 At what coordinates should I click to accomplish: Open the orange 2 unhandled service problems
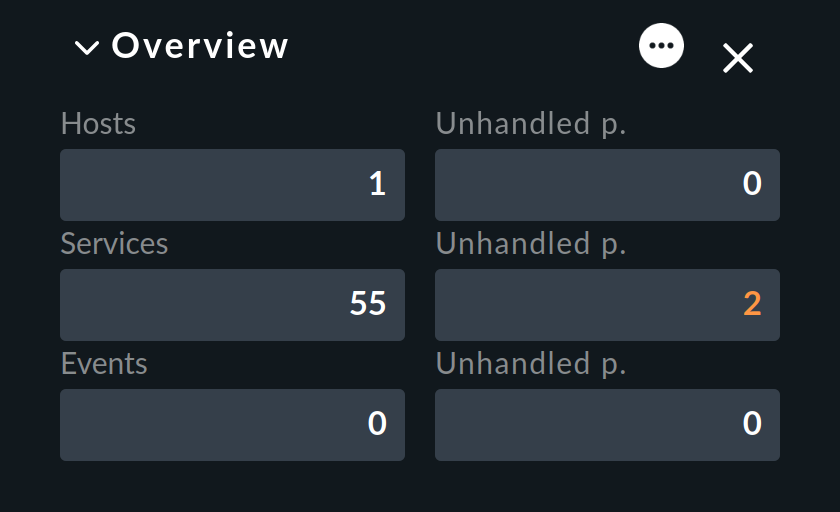pos(752,304)
